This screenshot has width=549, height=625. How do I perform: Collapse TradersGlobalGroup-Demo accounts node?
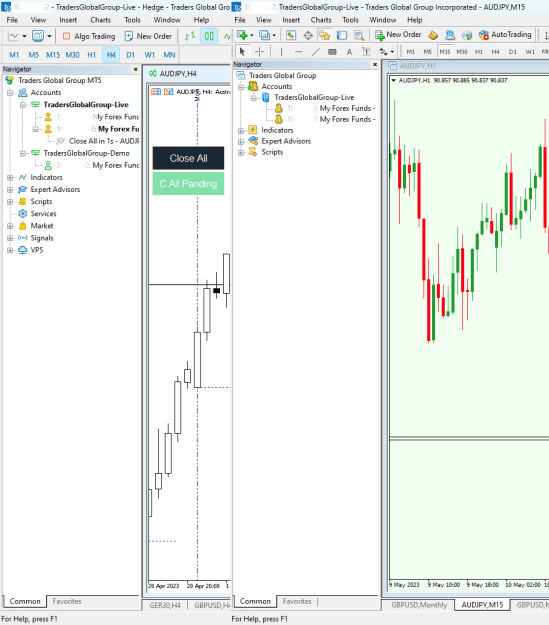point(23,153)
